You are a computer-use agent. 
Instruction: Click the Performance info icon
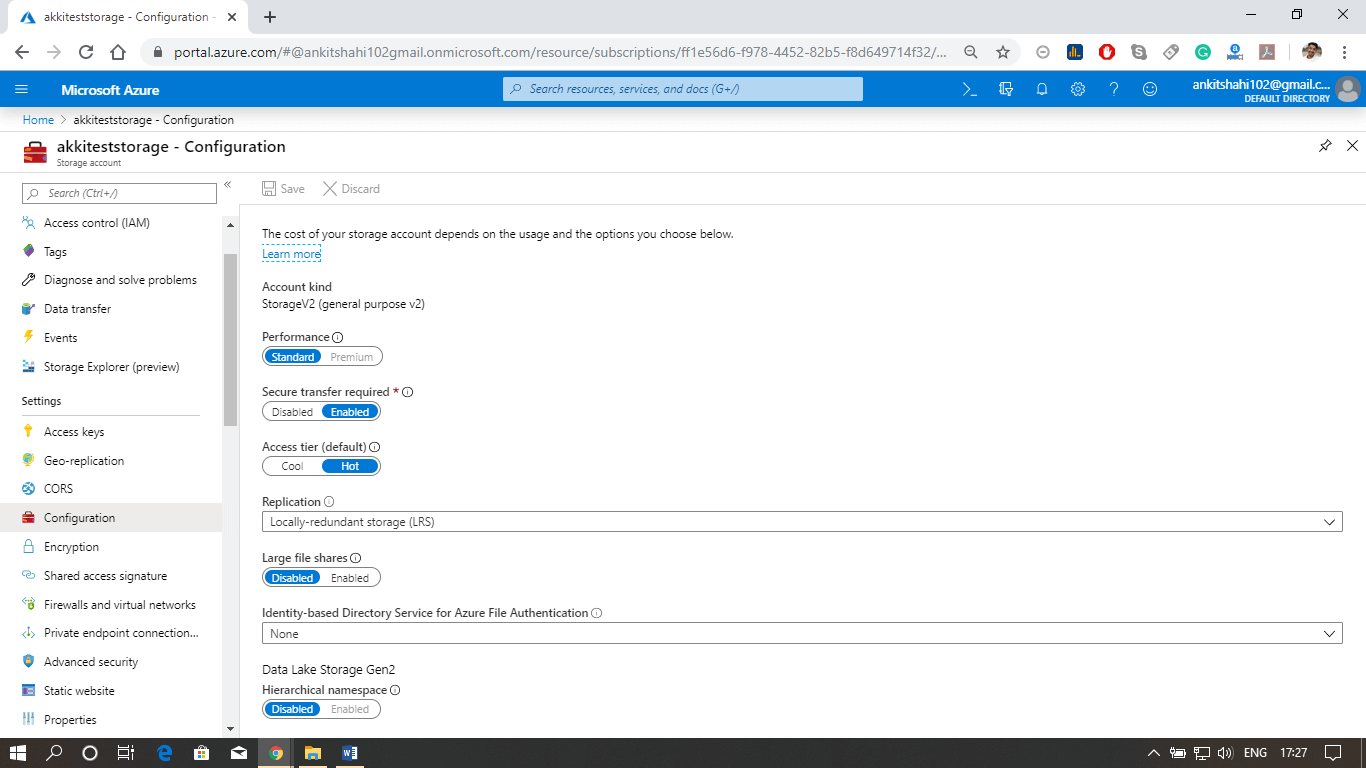(x=337, y=338)
